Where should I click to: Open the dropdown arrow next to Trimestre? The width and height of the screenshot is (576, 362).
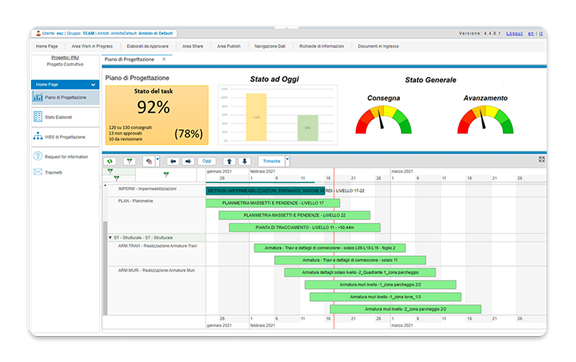(x=287, y=160)
